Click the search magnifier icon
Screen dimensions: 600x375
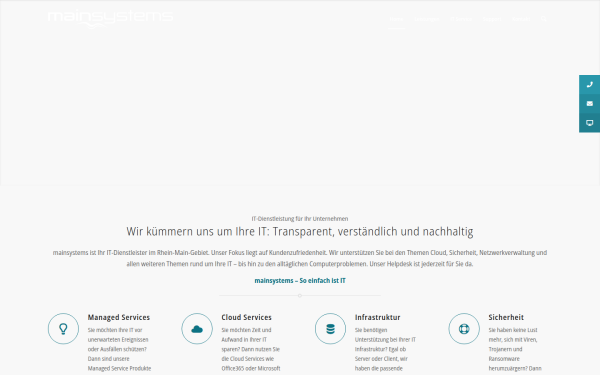(x=543, y=19)
